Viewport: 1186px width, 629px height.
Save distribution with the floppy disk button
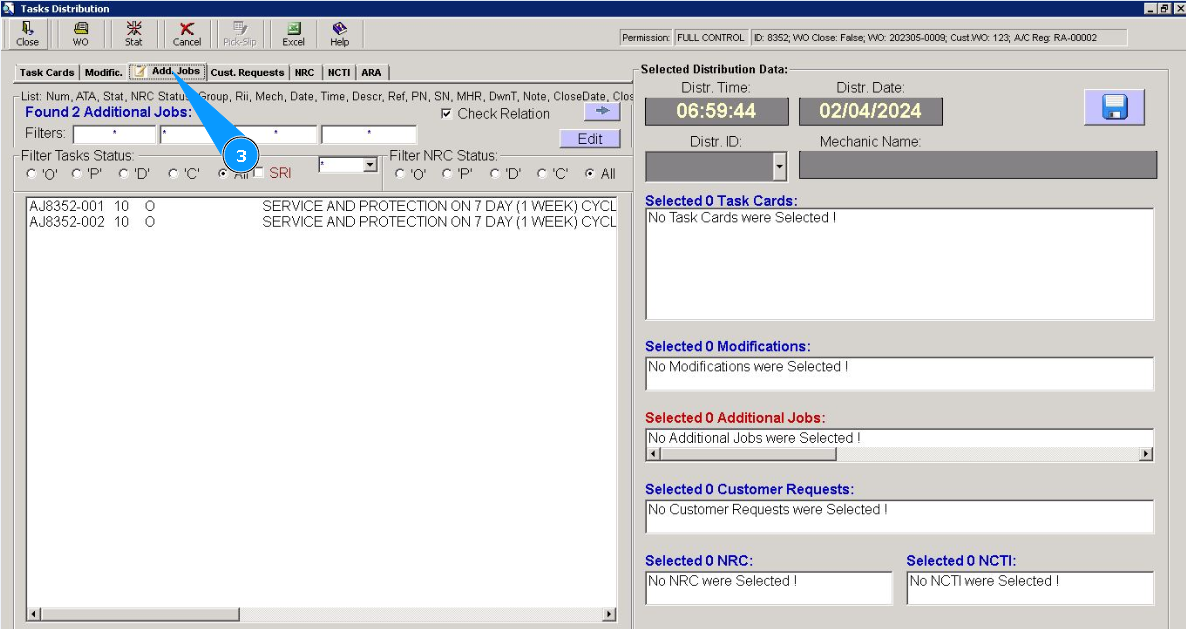pos(1114,107)
